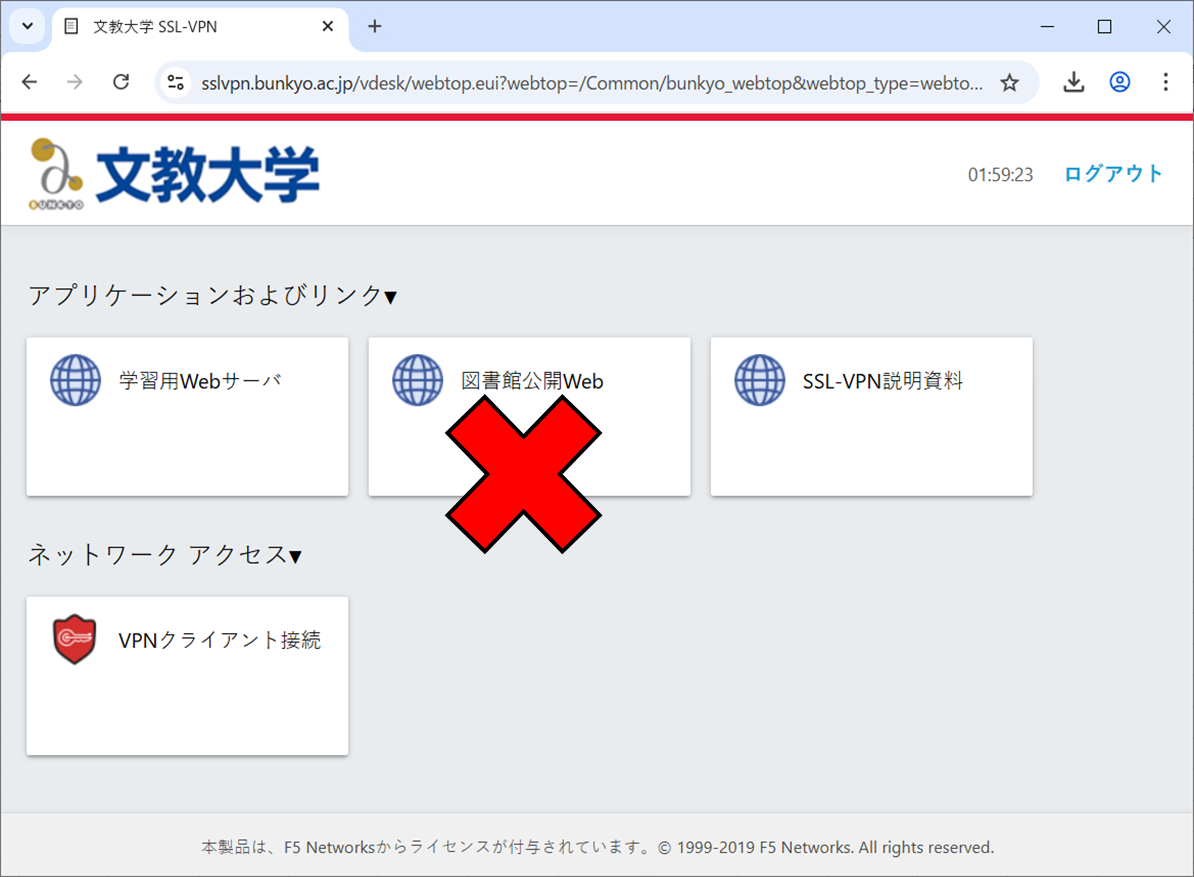Close the 文教大学 SSL-VPN tab

[x=327, y=27]
